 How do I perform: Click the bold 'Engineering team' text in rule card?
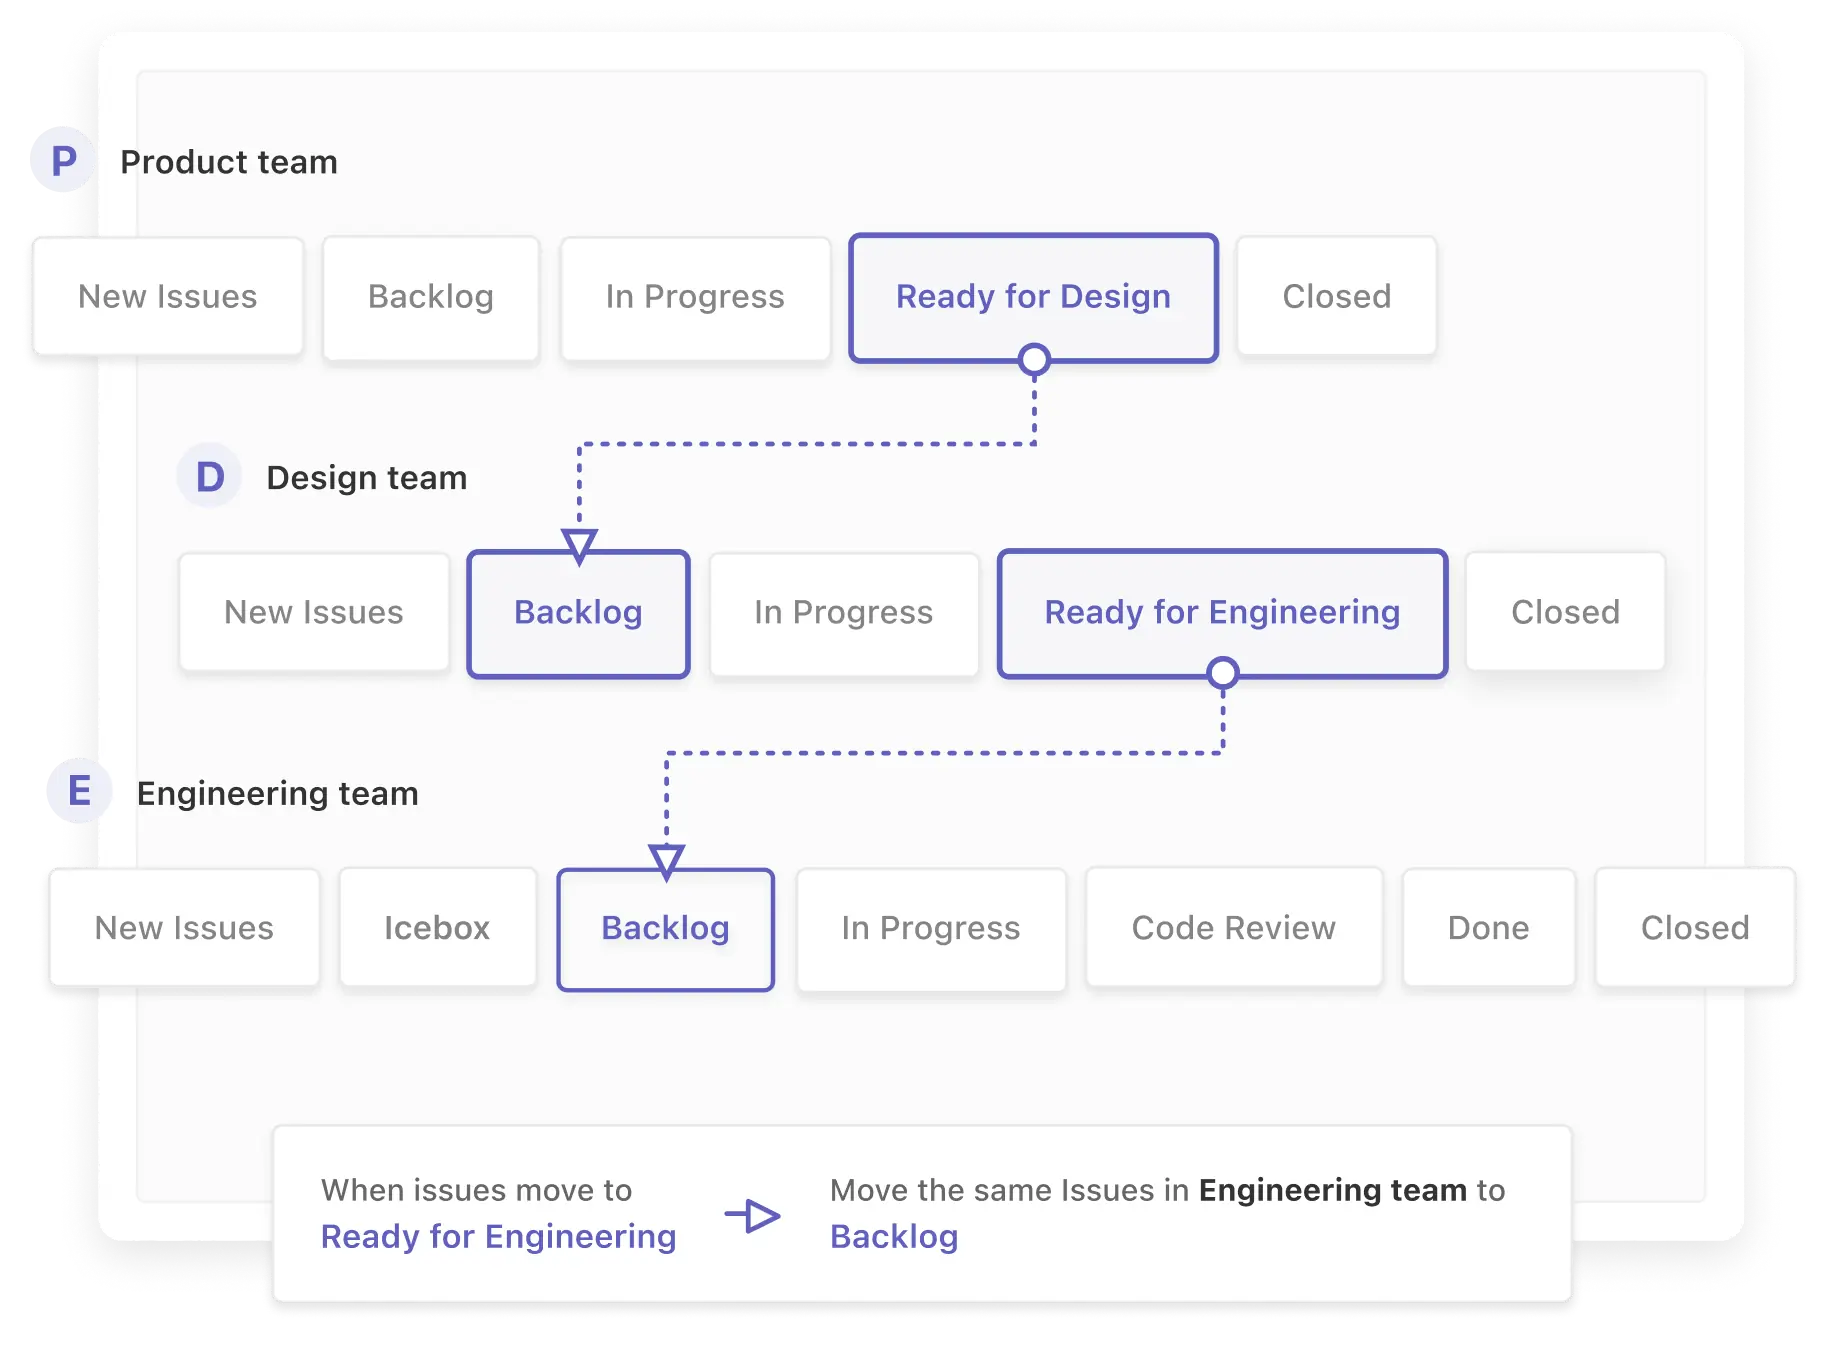coord(1333,1190)
